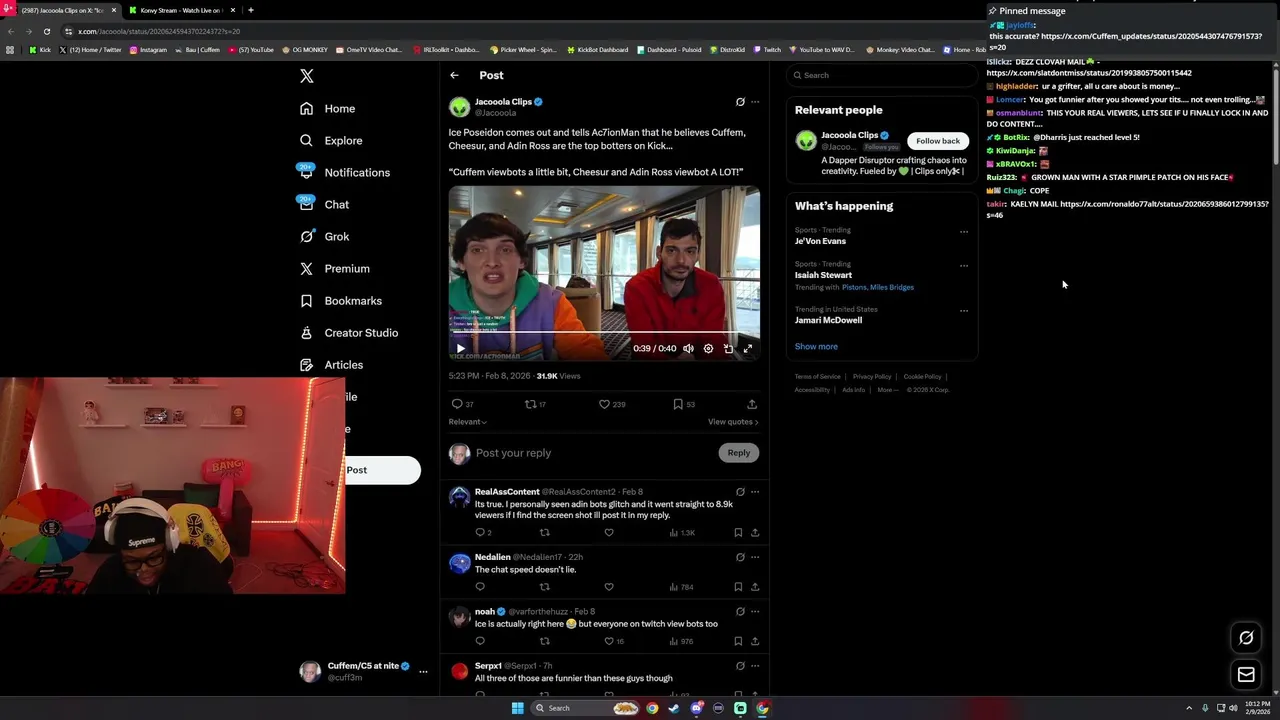The height and width of the screenshot is (720, 1280).
Task: Like the RealAssContent reply
Action: (x=609, y=533)
